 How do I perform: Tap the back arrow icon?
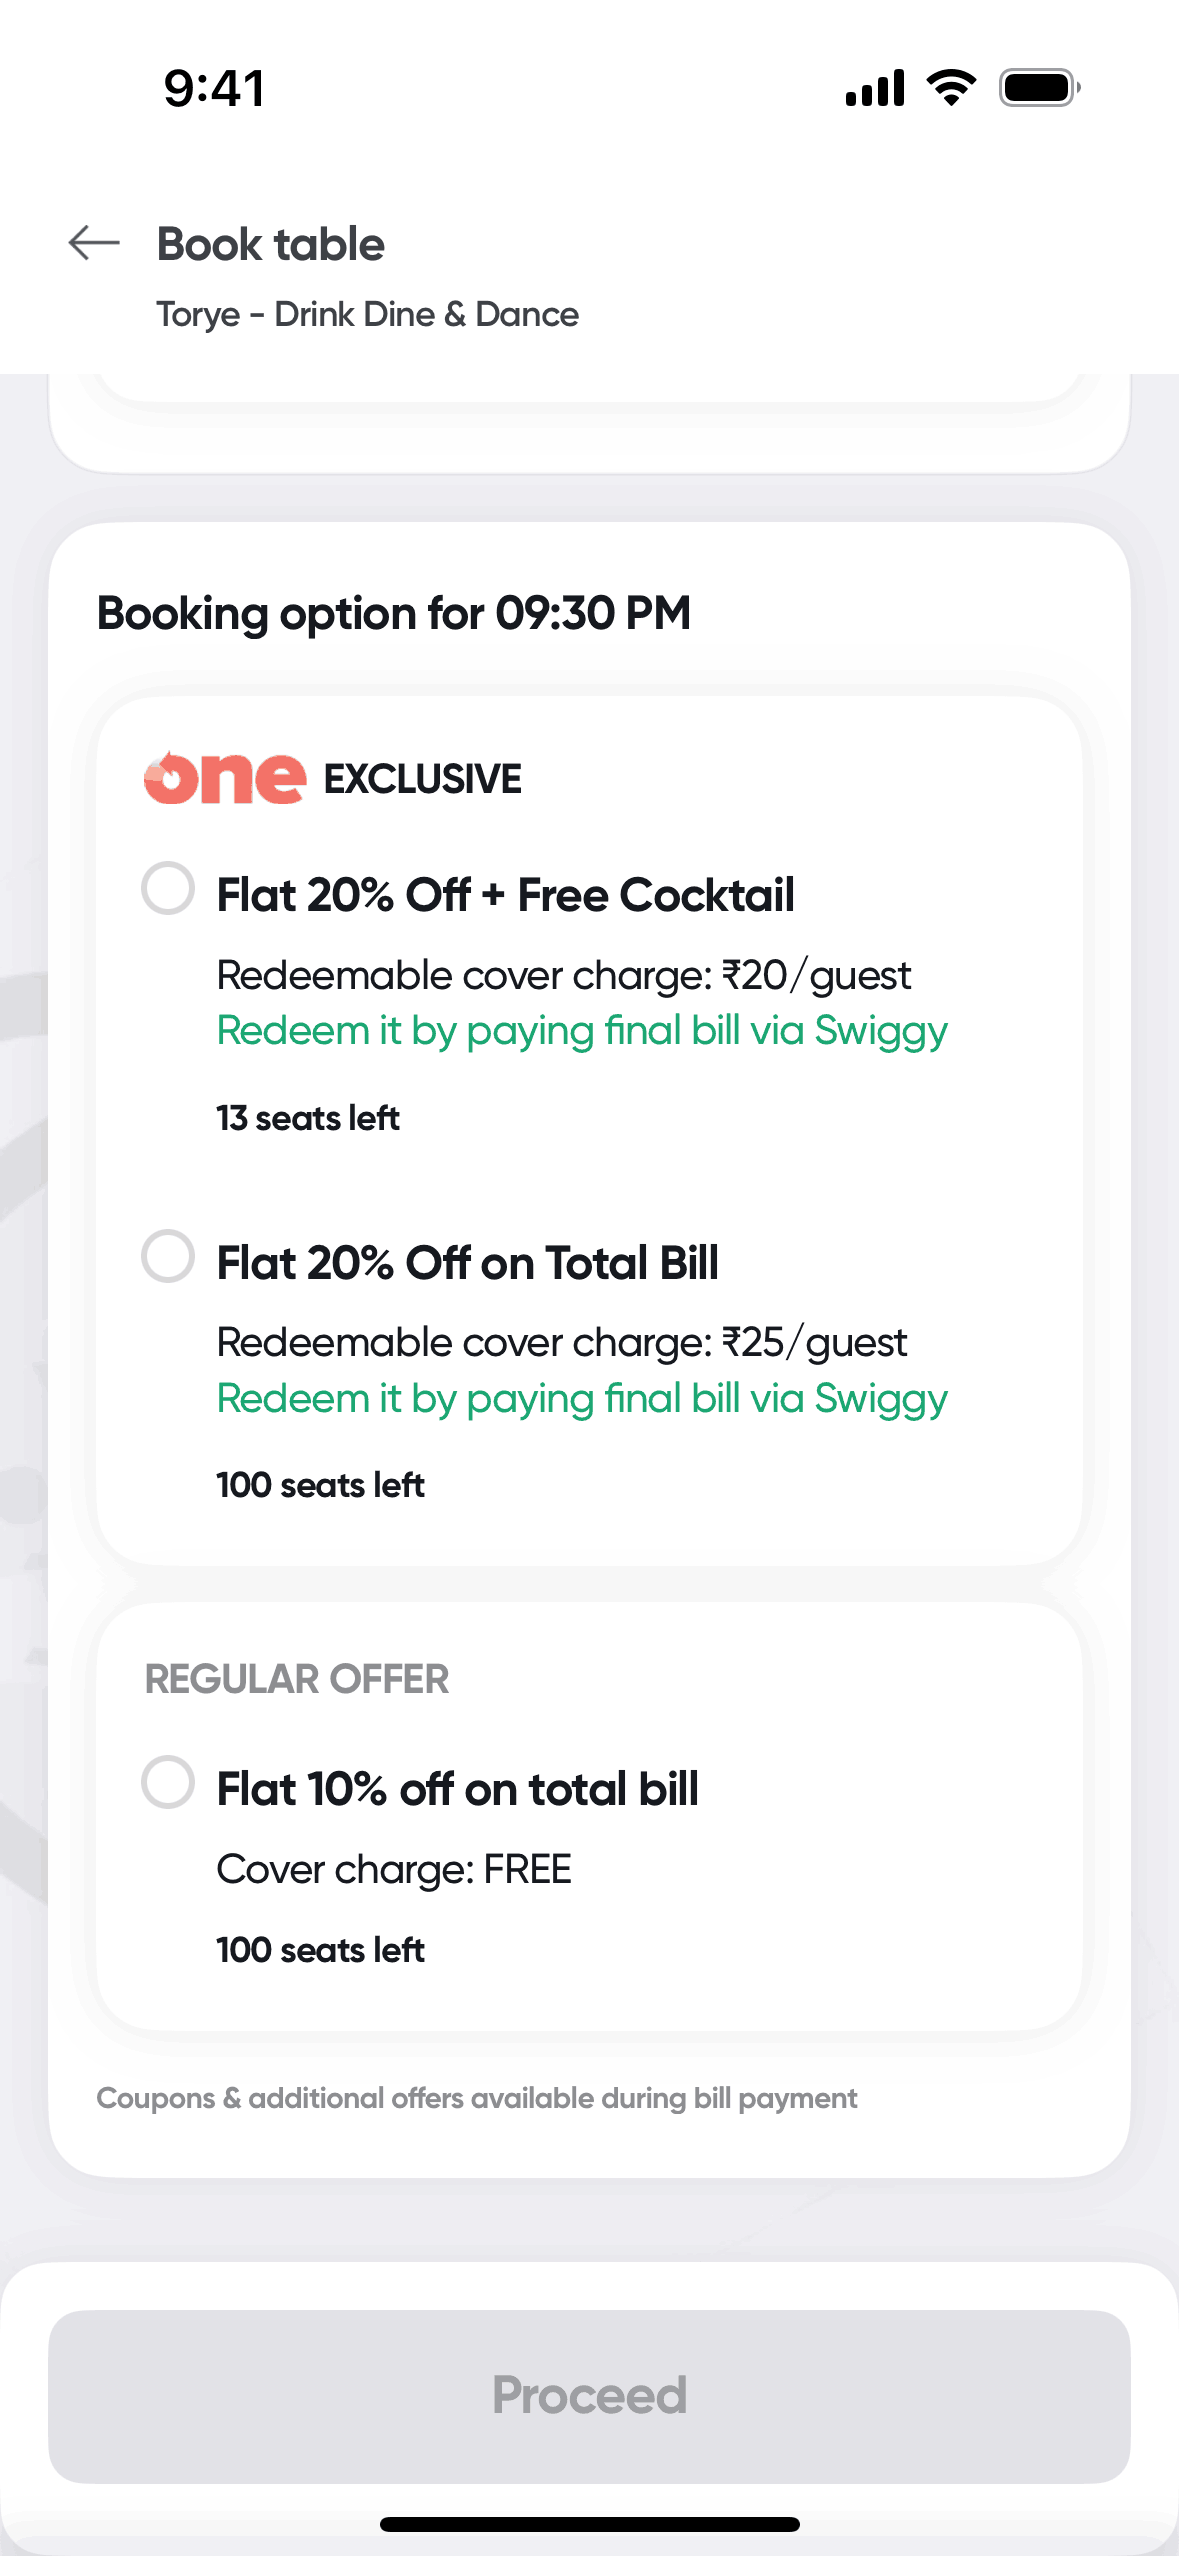coord(94,243)
